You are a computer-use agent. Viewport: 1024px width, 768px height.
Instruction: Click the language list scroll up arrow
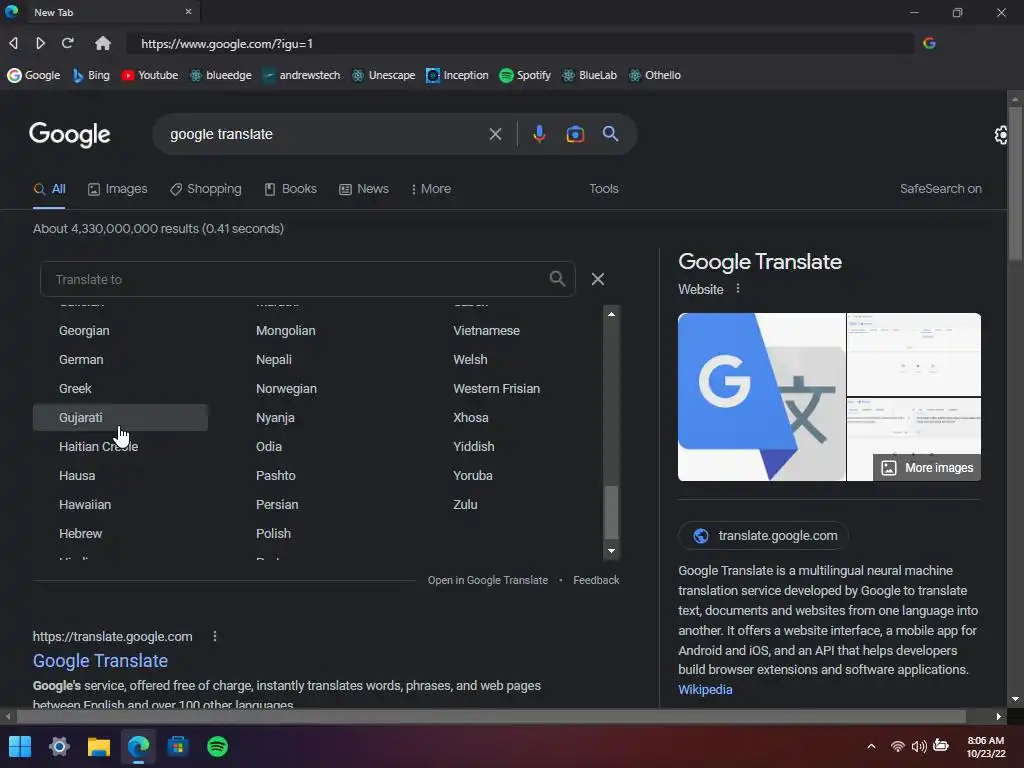611,314
